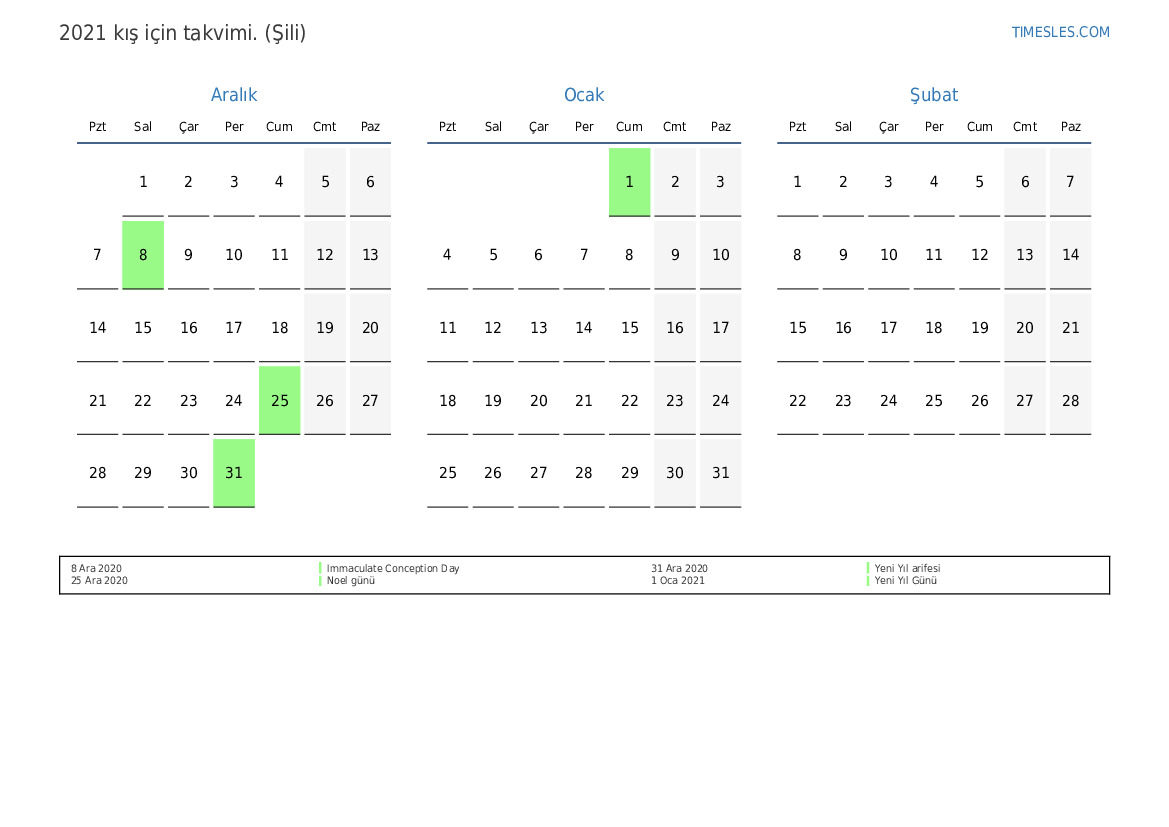
Task: Select highlighted 31 in Aralık
Action: pos(234,474)
